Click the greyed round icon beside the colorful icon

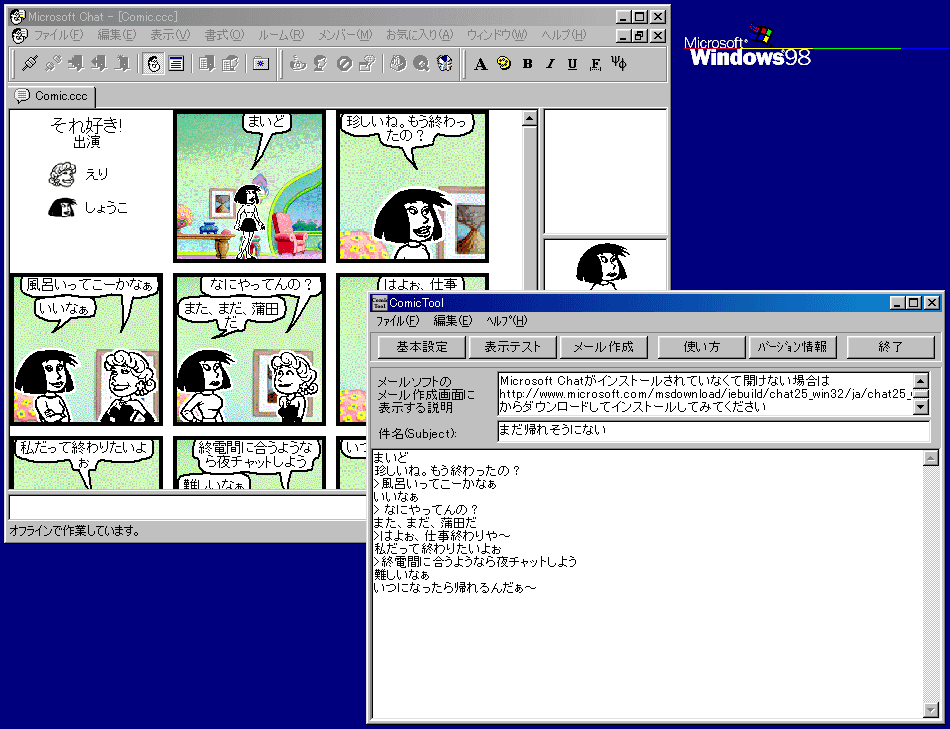(x=421, y=63)
